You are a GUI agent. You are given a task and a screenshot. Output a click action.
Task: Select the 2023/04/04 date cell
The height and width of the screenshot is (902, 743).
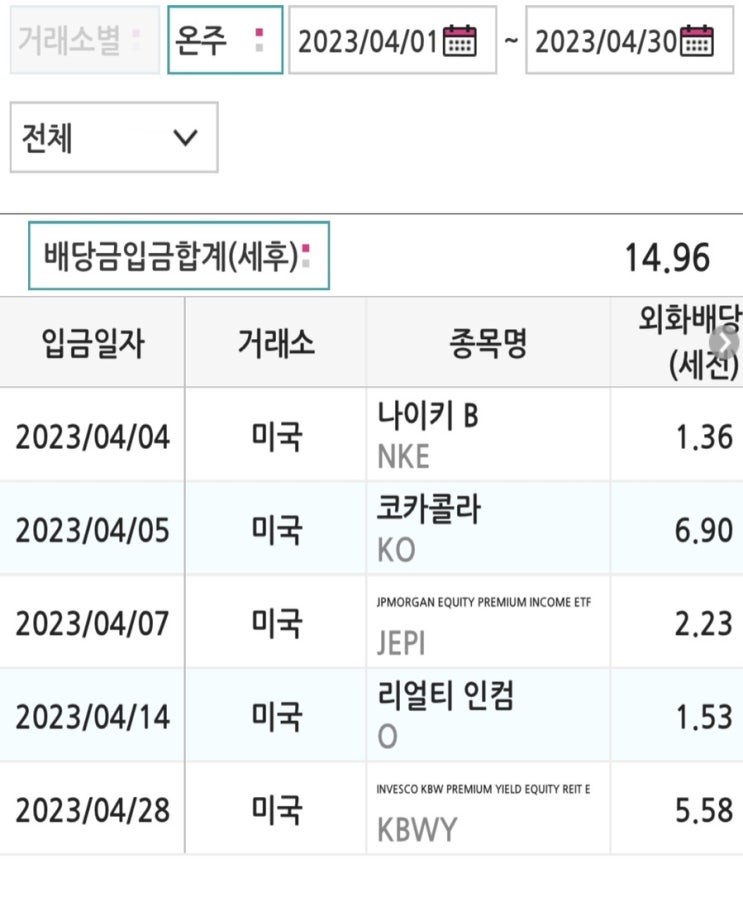pos(93,436)
